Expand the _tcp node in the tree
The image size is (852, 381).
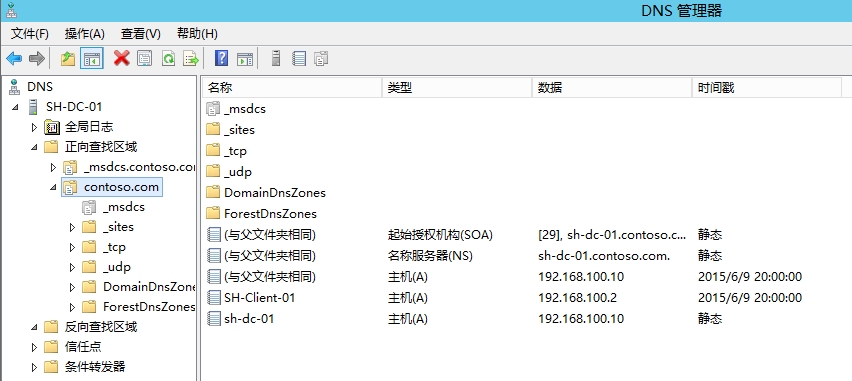pos(72,247)
